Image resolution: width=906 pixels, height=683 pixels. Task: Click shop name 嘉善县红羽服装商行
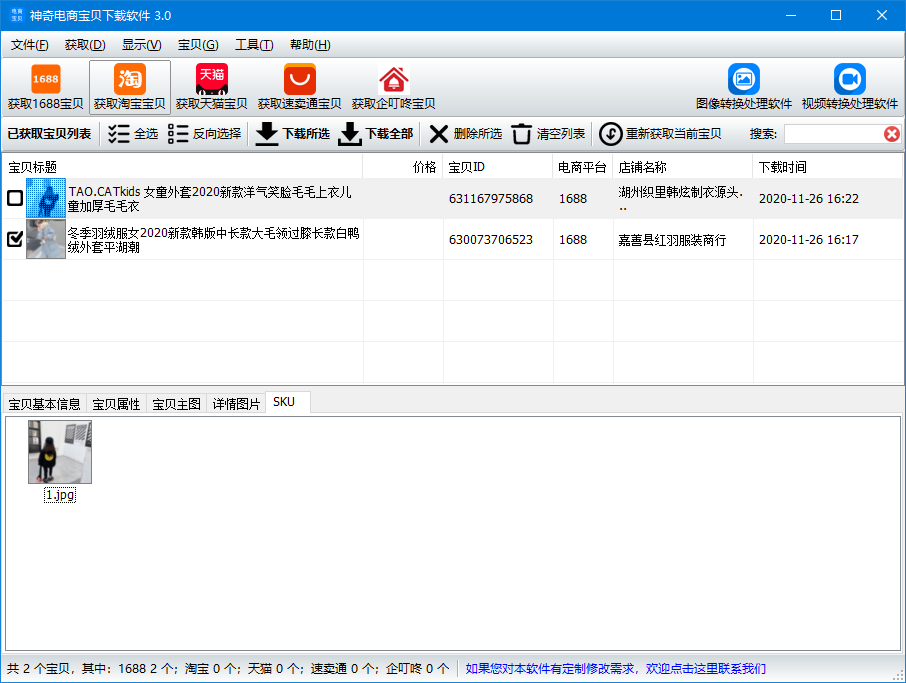[x=672, y=240]
